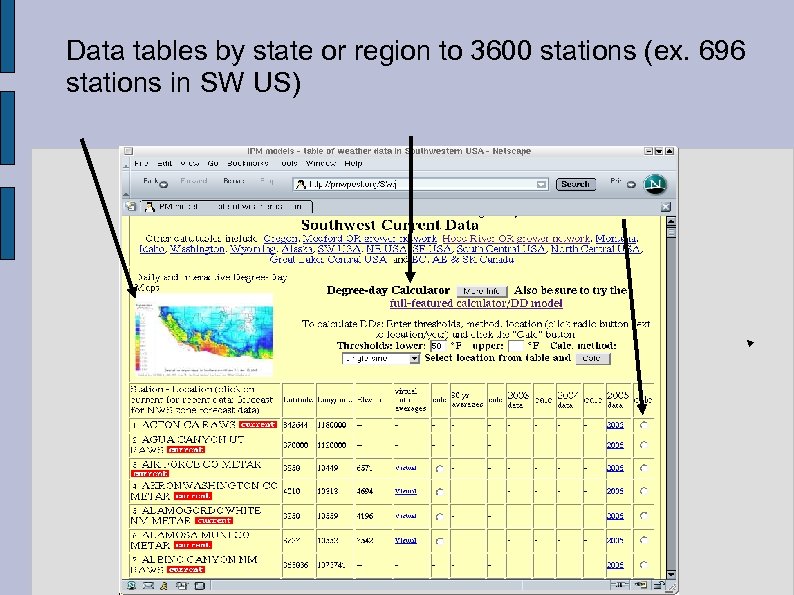The width and height of the screenshot is (794, 595).
Task: Close the current tab with X icon
Action: click(666, 207)
